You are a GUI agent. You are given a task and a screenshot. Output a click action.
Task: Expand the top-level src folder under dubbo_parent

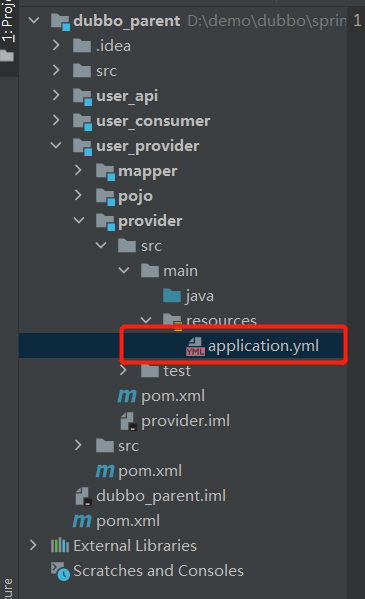tap(56, 70)
